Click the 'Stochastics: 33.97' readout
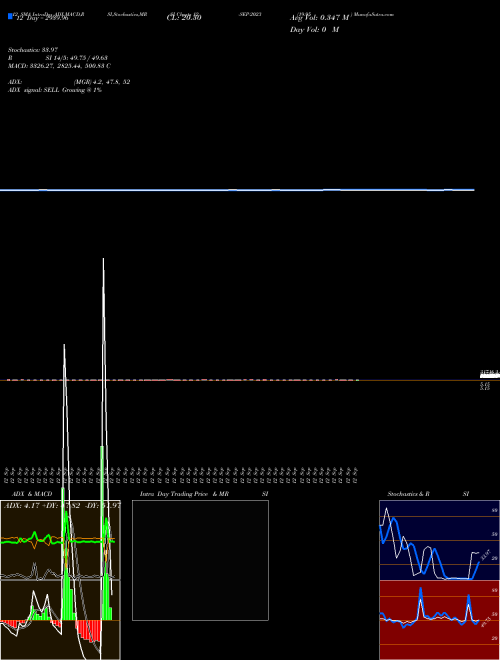This screenshot has height=660, width=500. coord(33,50)
